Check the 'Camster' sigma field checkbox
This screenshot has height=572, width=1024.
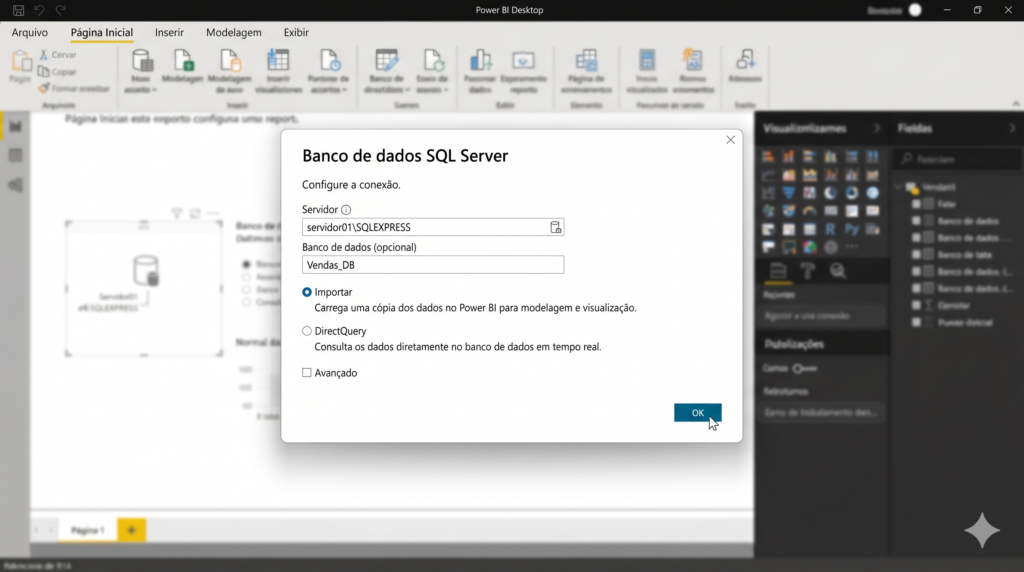tap(916, 305)
